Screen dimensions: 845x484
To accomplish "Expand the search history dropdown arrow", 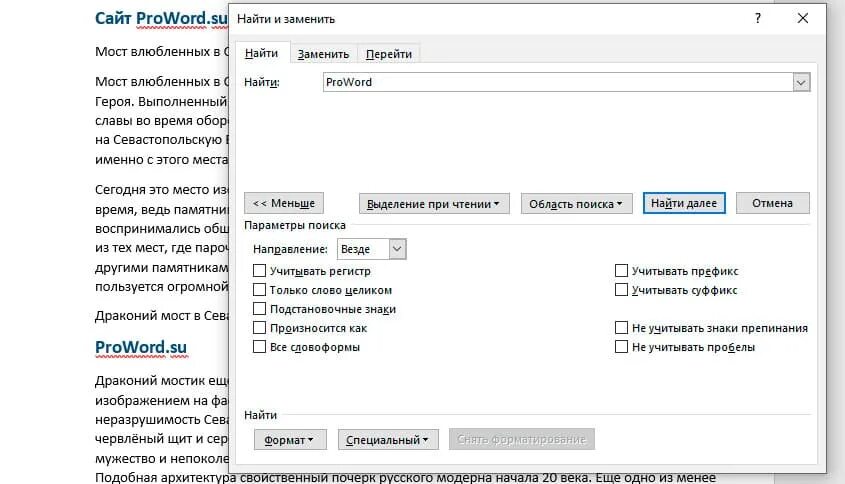I will (801, 82).
